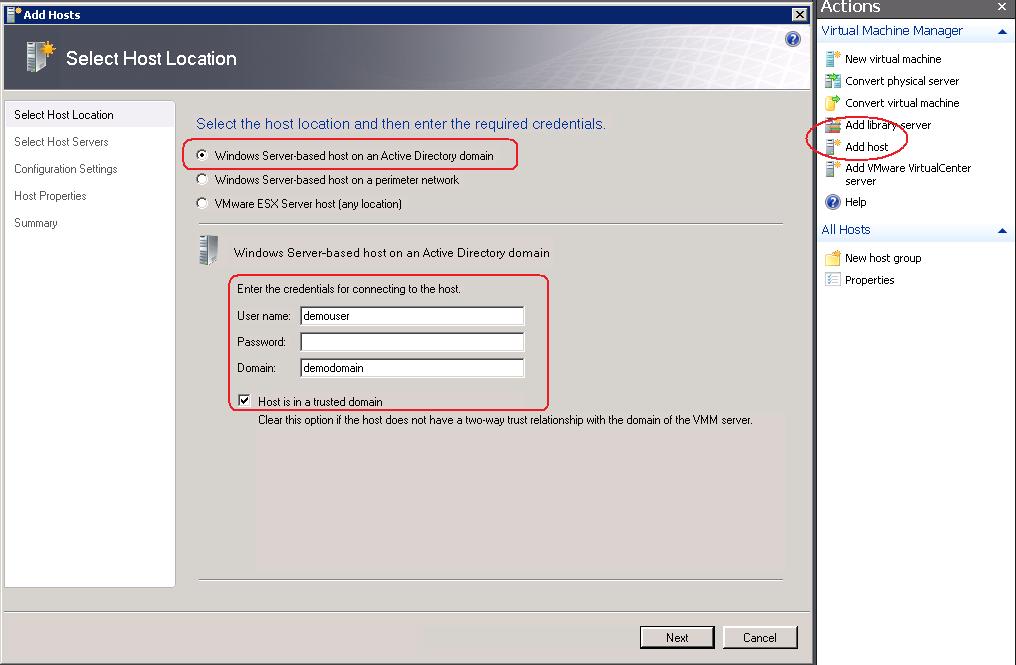Viewport: 1016px width, 665px height.
Task: Collapse the All Hosts section
Action: (1002, 231)
